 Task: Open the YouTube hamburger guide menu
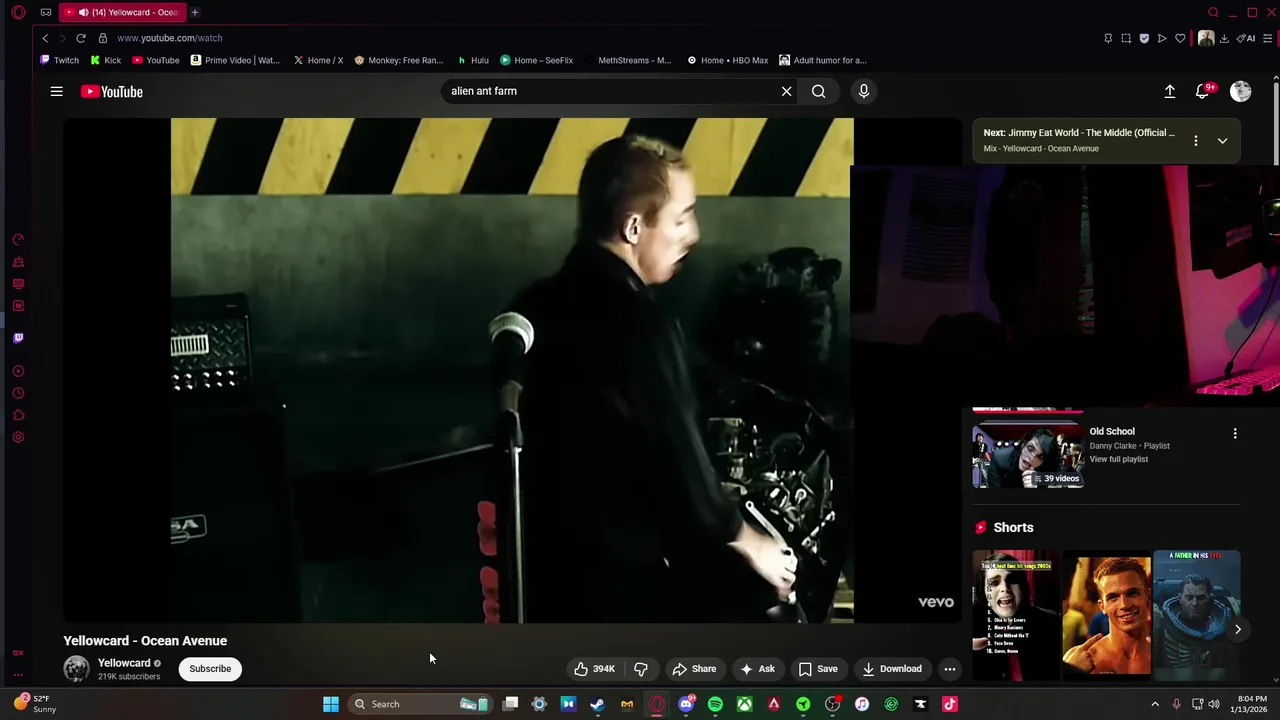tap(57, 91)
